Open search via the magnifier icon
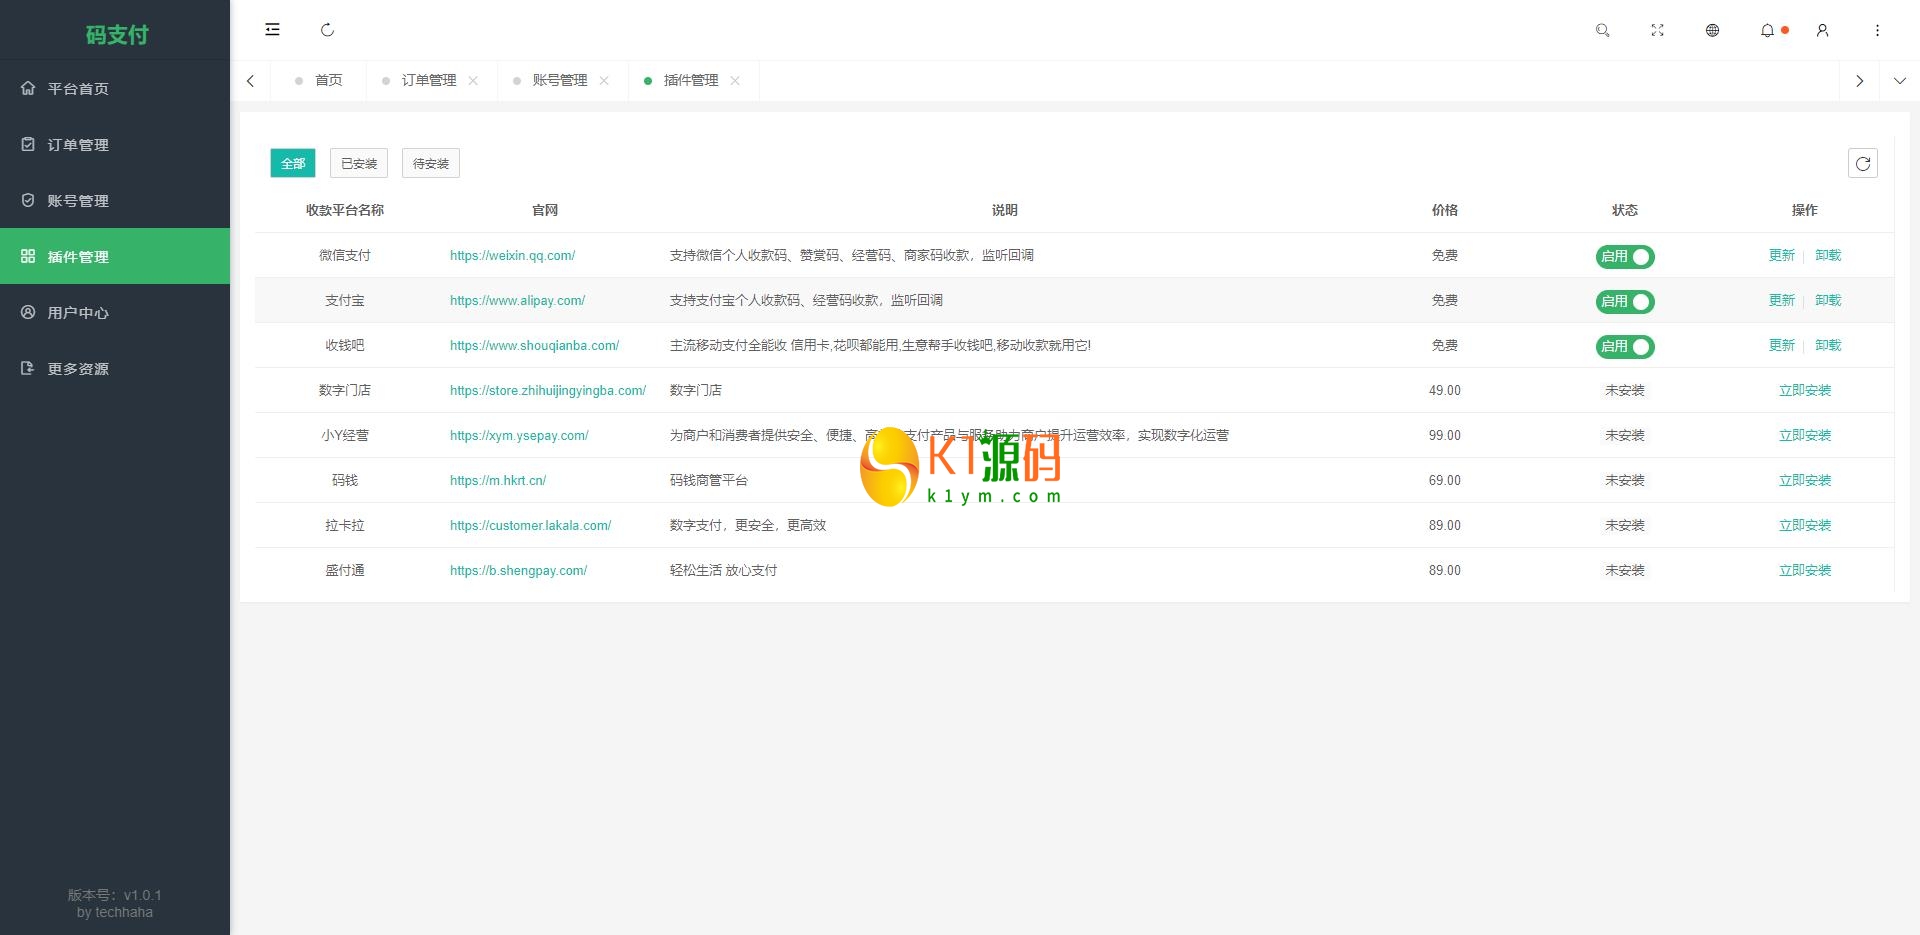1920x935 pixels. [1602, 30]
